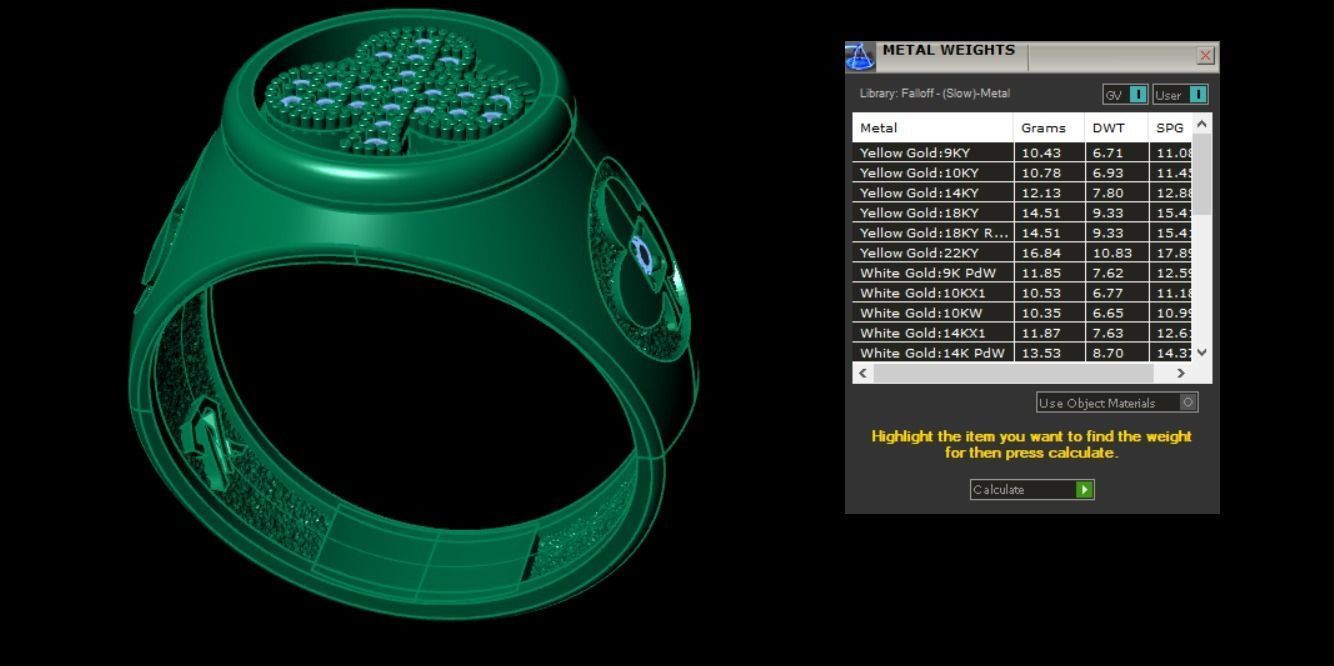Select the Yellow Gold:22KY row
The width and height of the screenshot is (1334, 666).
pyautogui.click(x=1023, y=253)
